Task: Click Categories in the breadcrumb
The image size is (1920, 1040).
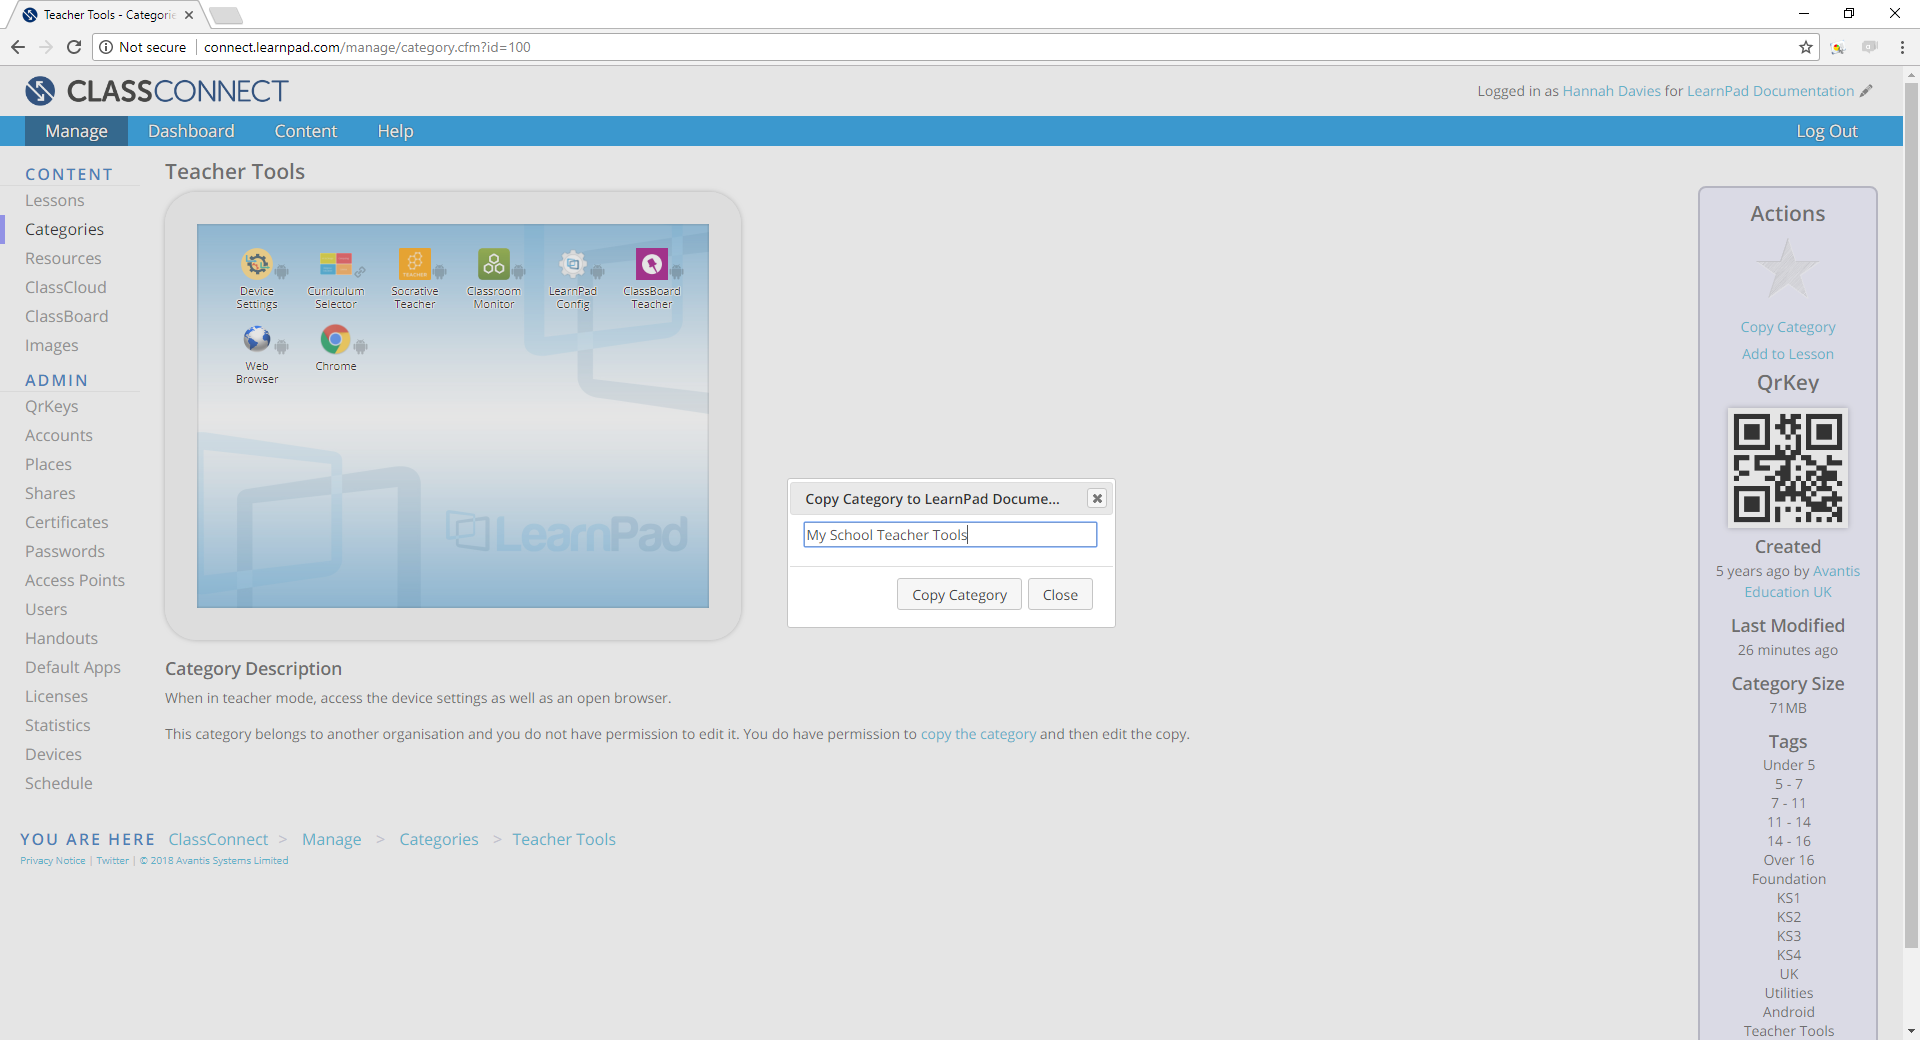Action: tap(439, 840)
